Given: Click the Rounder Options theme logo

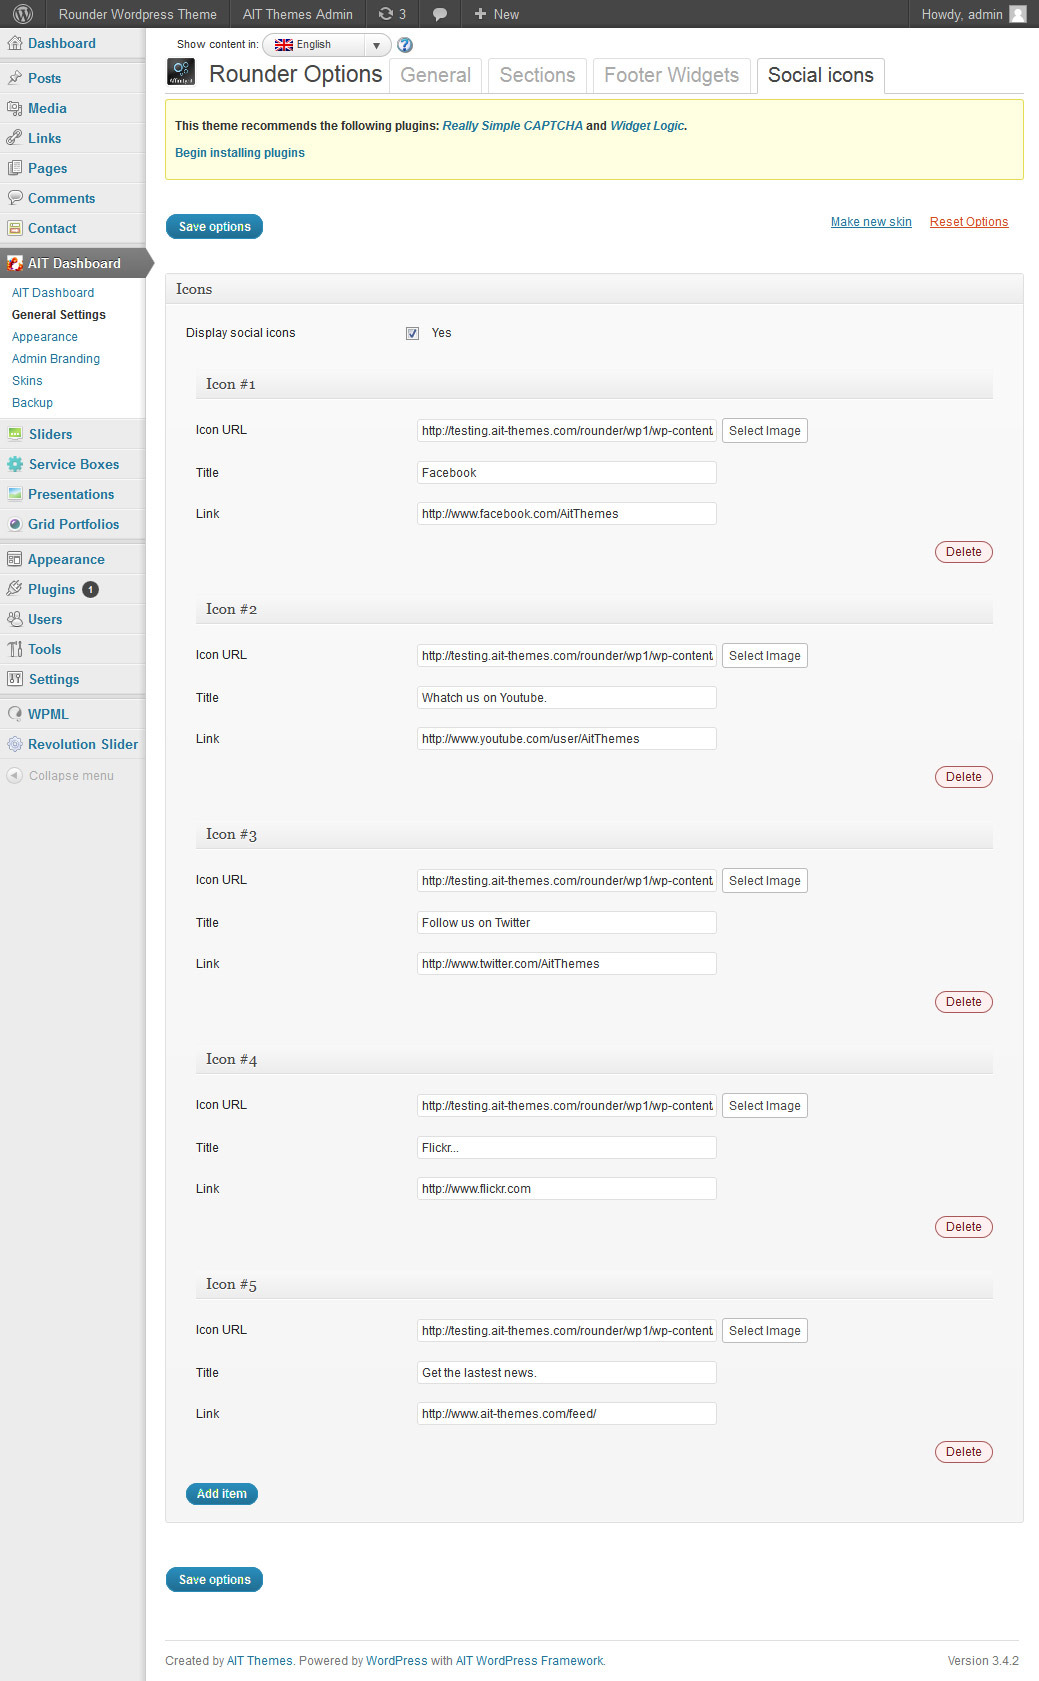Looking at the screenshot, I should point(181,72).
